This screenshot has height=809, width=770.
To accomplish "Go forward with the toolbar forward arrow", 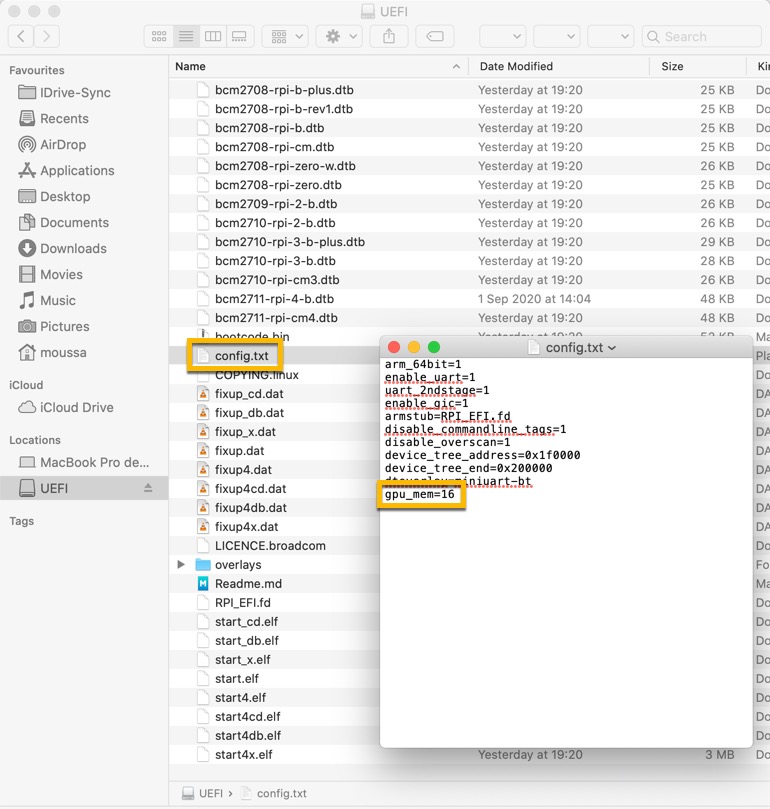I will pos(47,36).
